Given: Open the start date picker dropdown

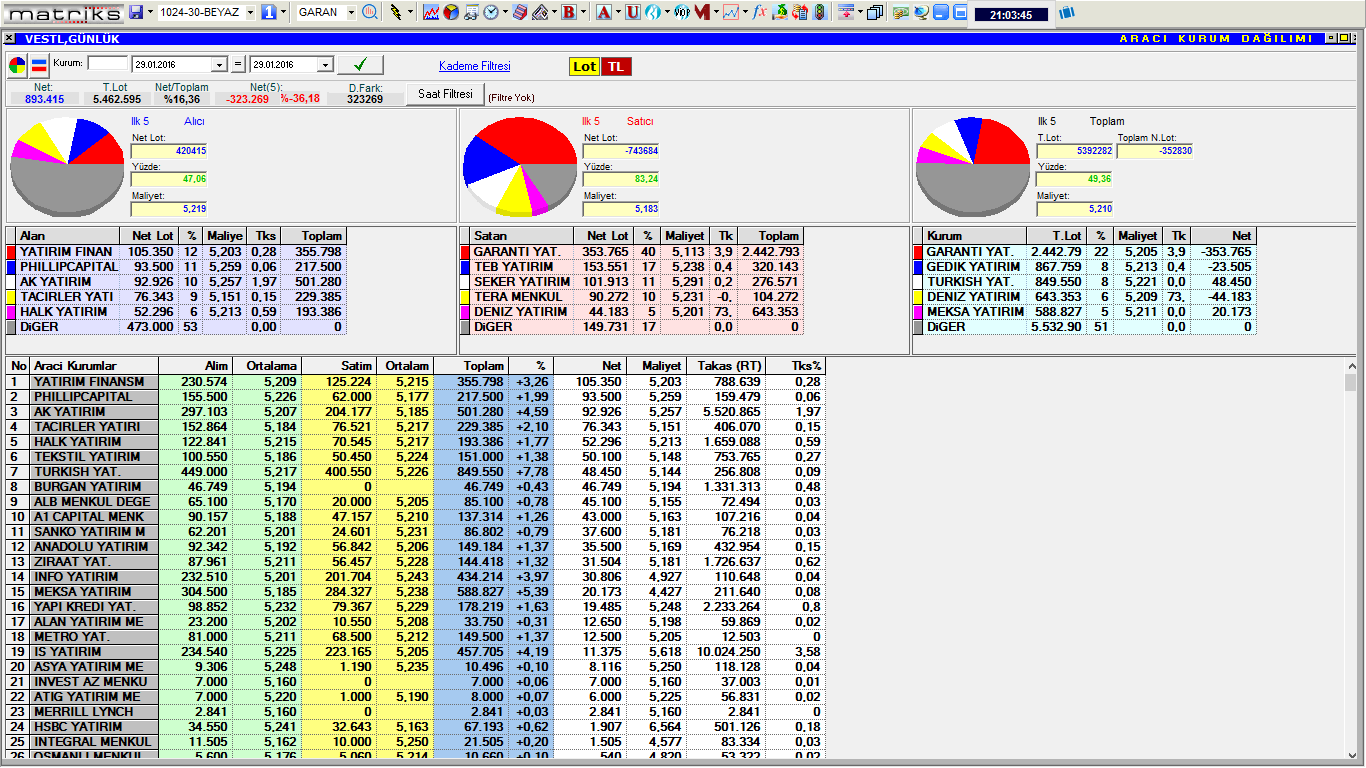Looking at the screenshot, I should coord(219,65).
